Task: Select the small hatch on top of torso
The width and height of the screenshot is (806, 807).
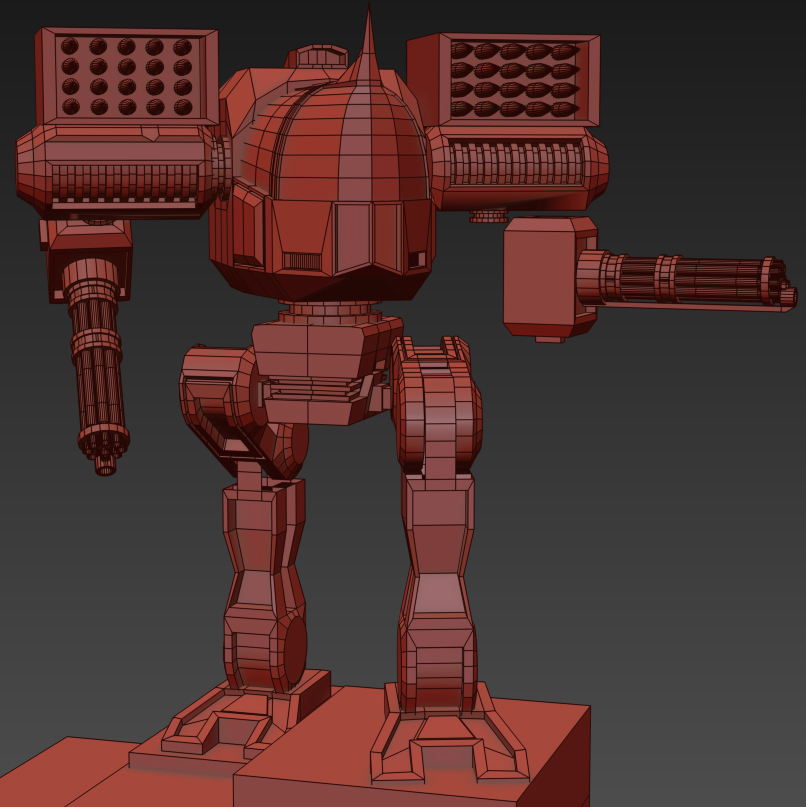Action: (317, 56)
